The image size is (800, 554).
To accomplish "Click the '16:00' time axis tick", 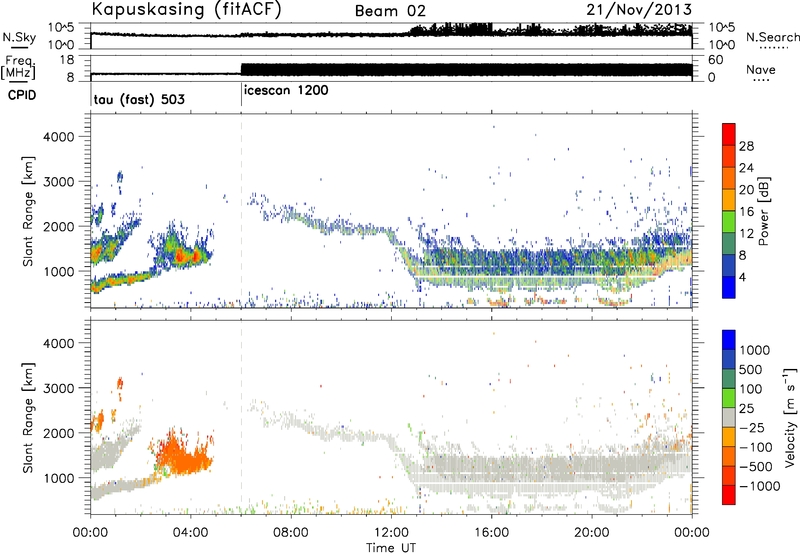I will pos(491,533).
